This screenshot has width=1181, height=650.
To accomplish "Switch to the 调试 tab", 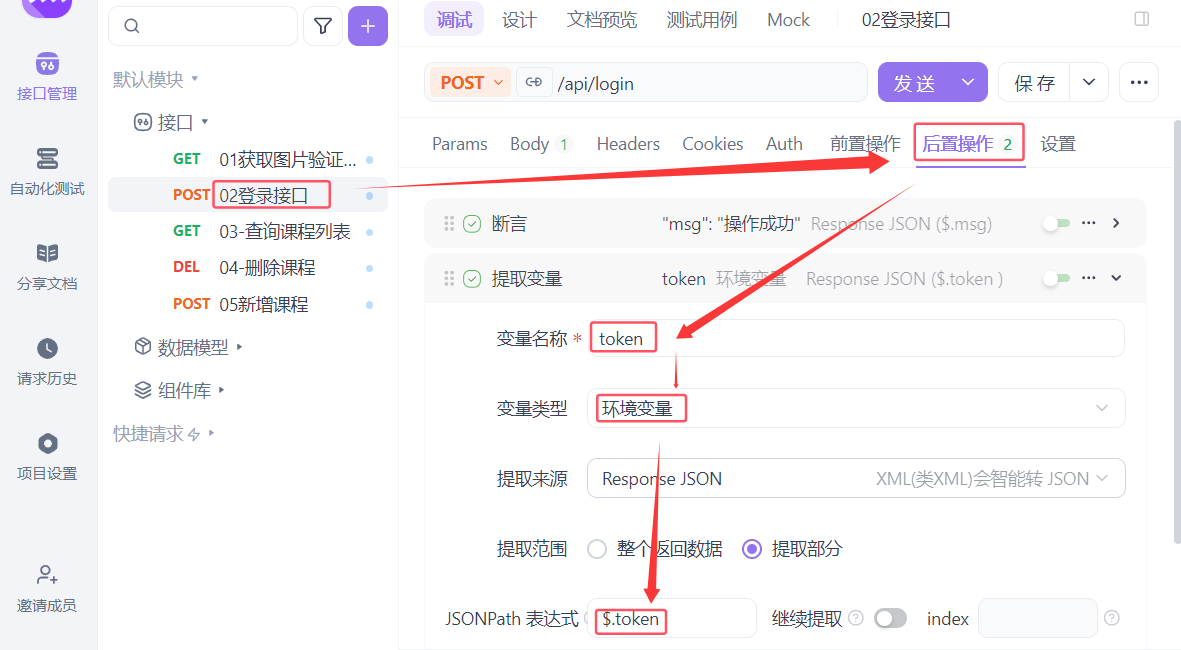I will coord(454,20).
